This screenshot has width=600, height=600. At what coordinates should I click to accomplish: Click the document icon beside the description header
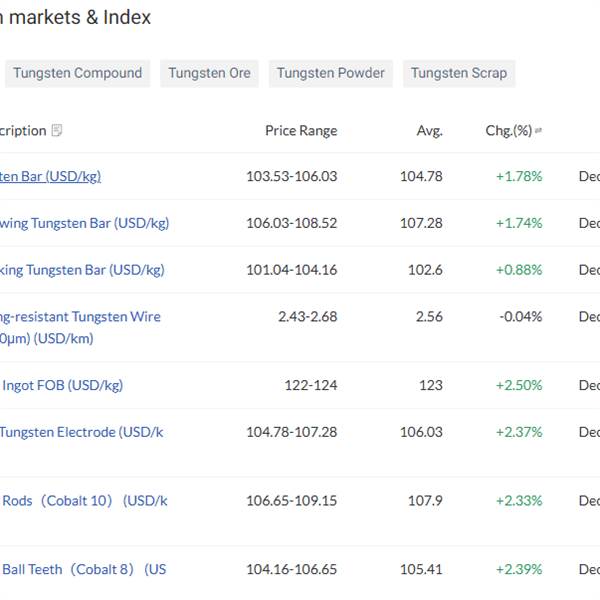(57, 131)
